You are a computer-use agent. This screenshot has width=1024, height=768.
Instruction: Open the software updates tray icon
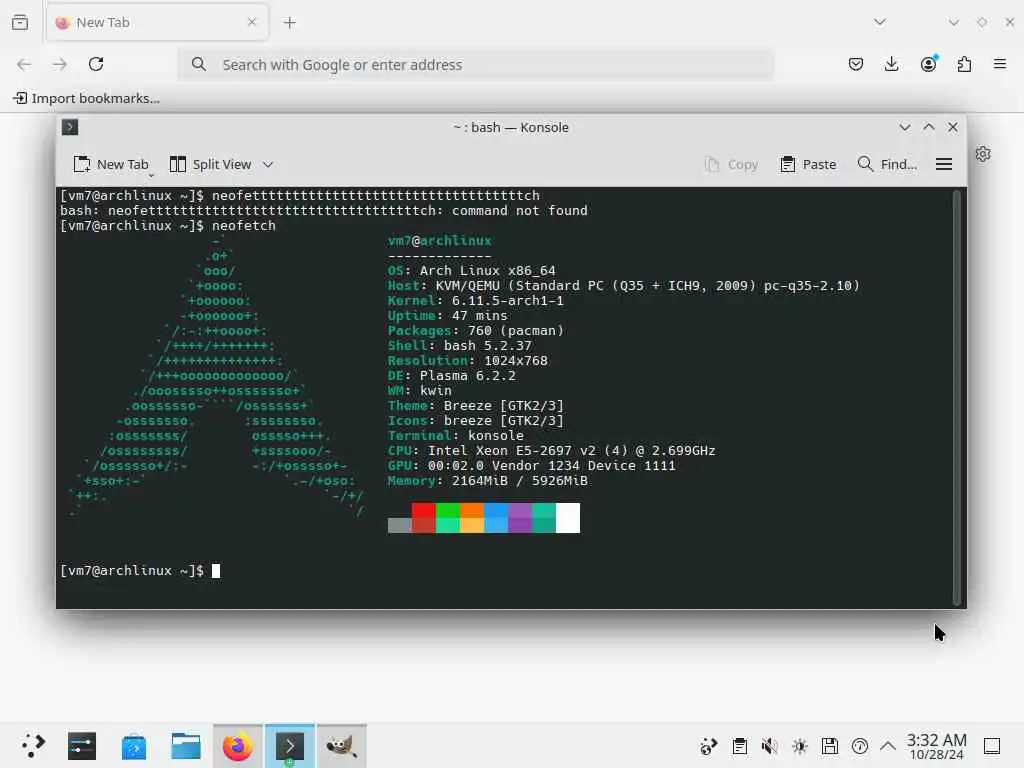pos(709,746)
